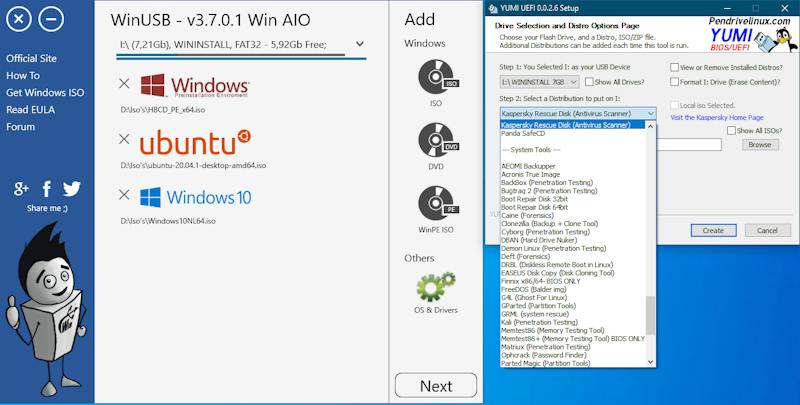Image resolution: width=800 pixels, height=405 pixels.
Task: Open the Official Site link
Action: point(31,59)
